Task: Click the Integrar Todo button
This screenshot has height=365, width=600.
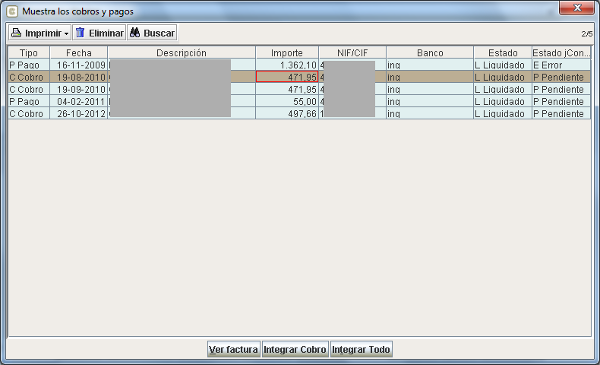Action: tap(361, 349)
